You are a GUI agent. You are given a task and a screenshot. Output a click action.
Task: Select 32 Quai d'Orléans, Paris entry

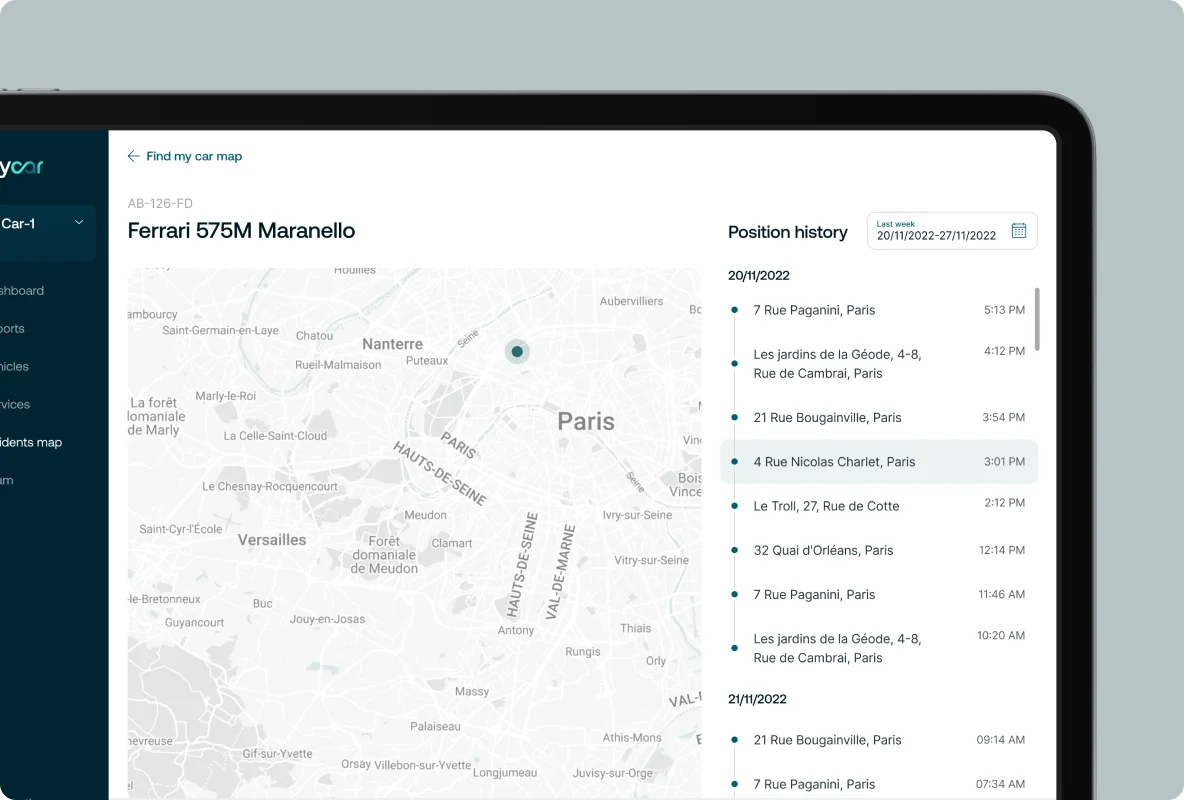(878, 550)
